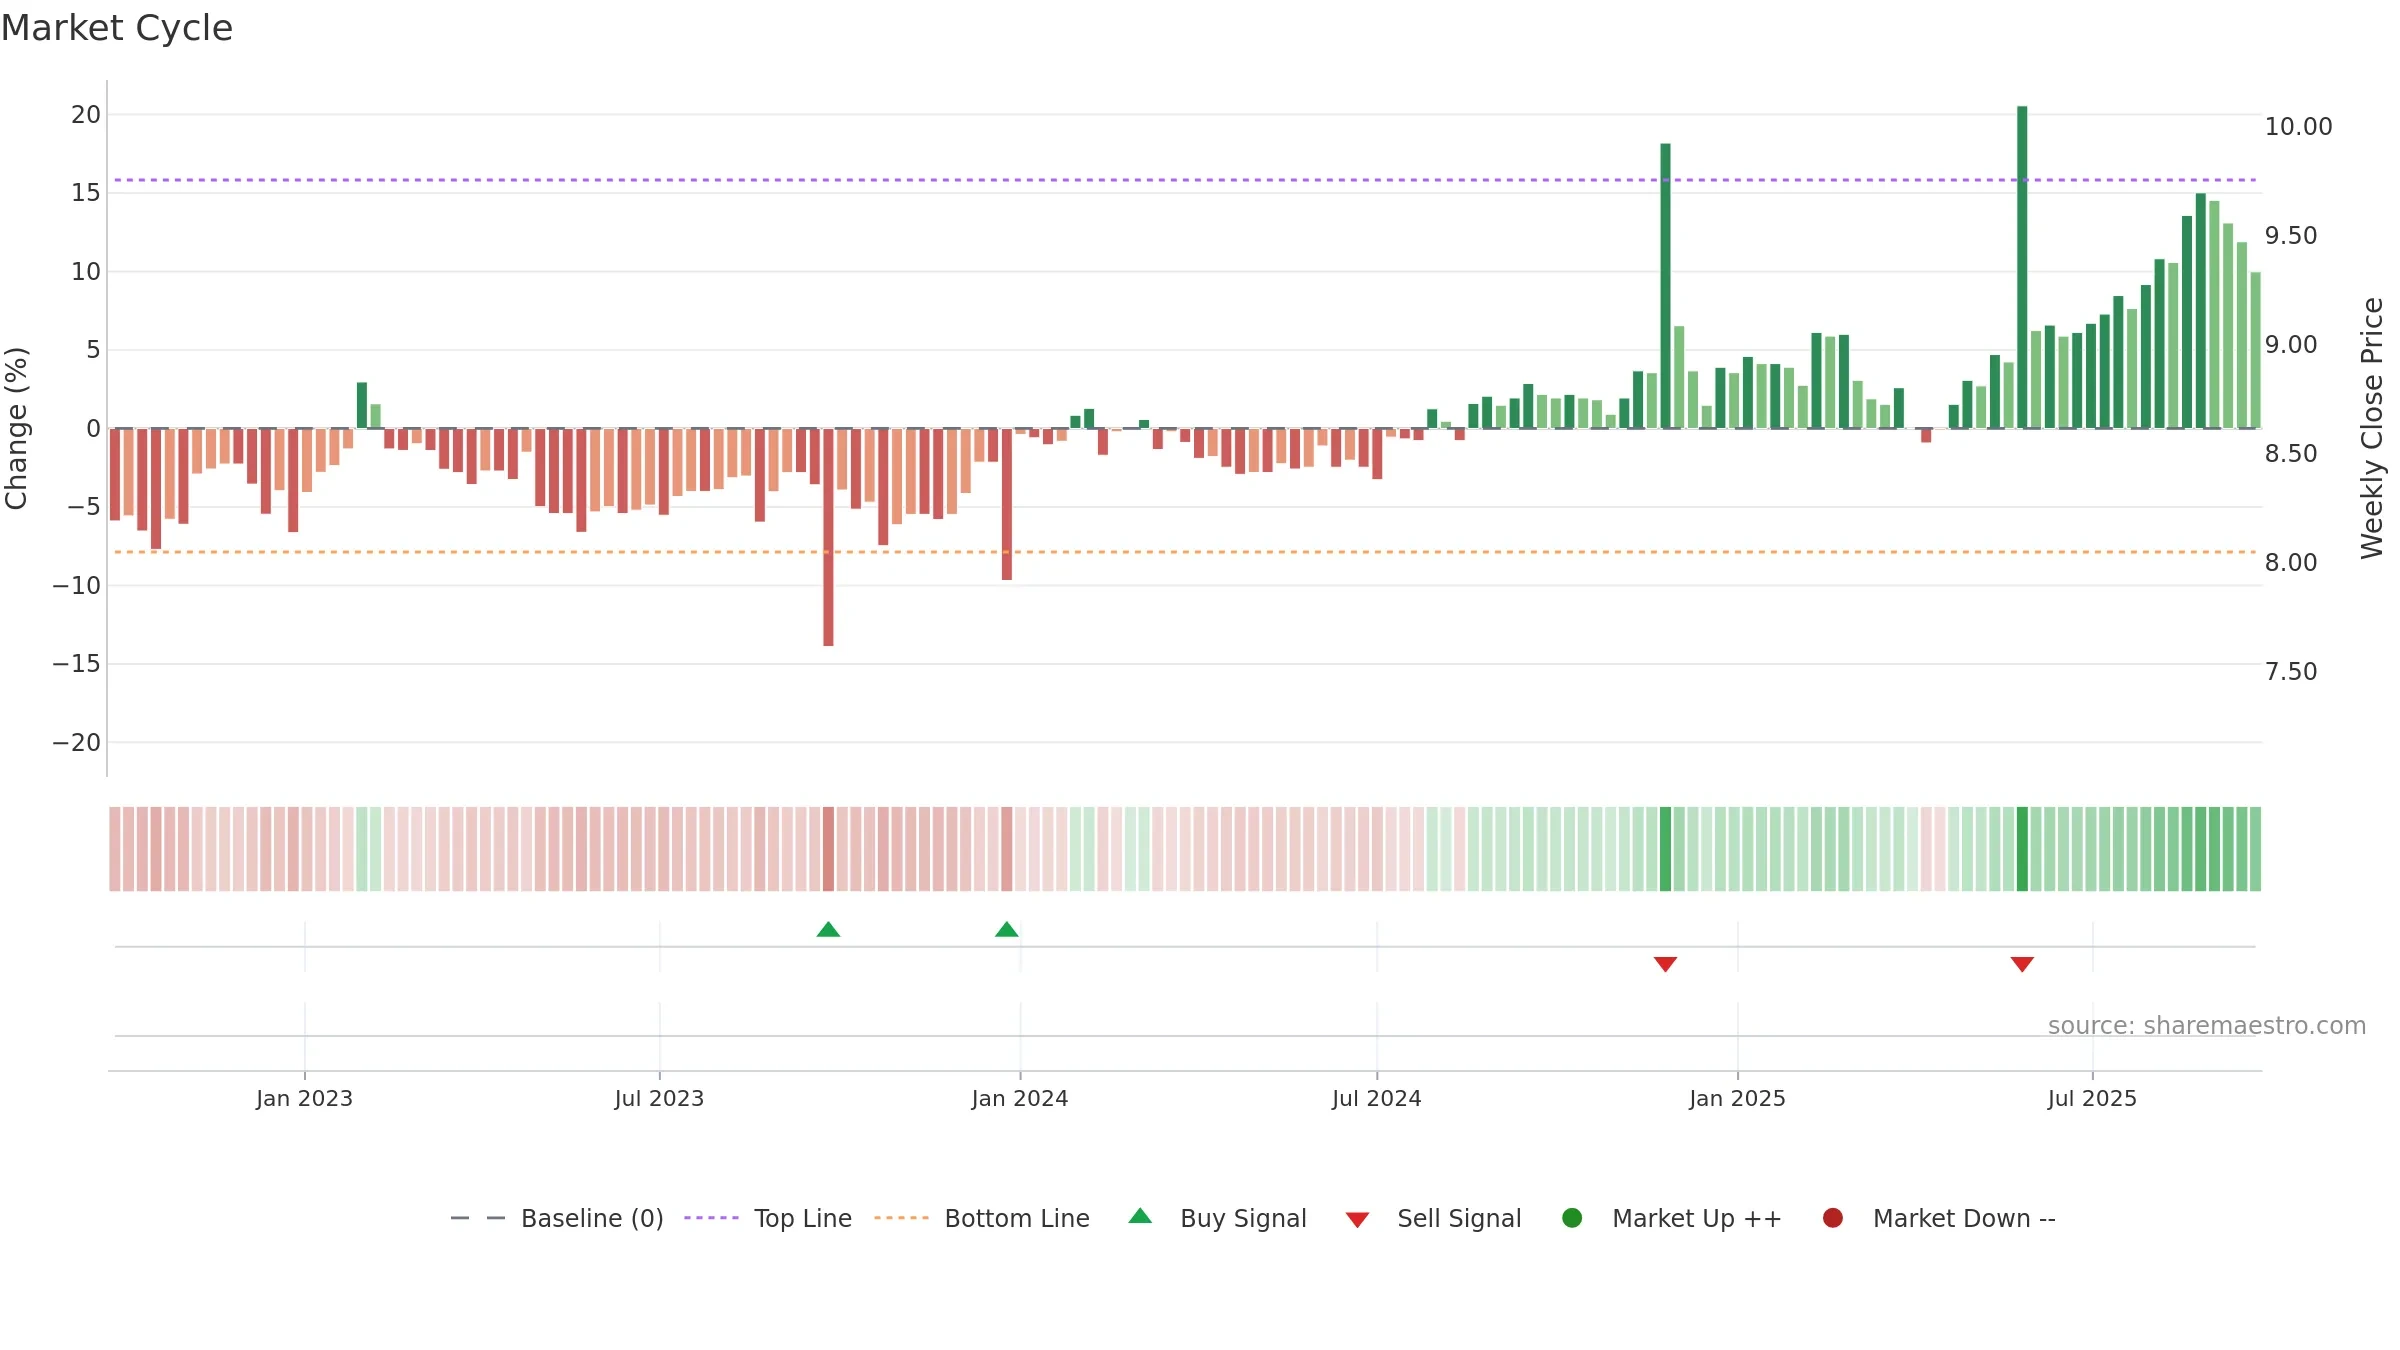Click the Weekly Close Price axis title

(x=2372, y=428)
